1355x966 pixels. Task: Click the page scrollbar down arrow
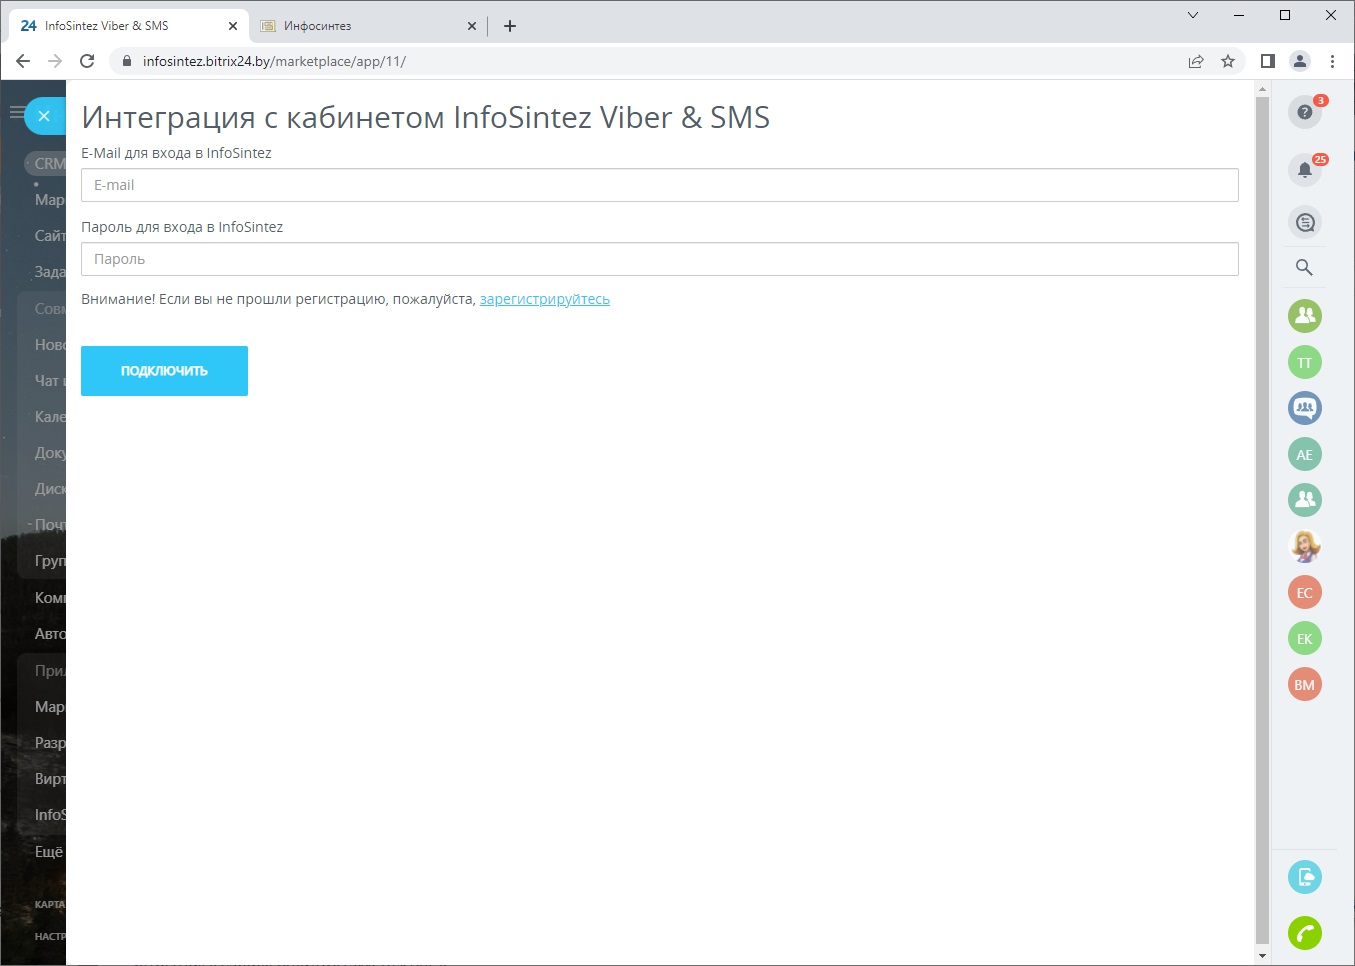pyautogui.click(x=1262, y=956)
